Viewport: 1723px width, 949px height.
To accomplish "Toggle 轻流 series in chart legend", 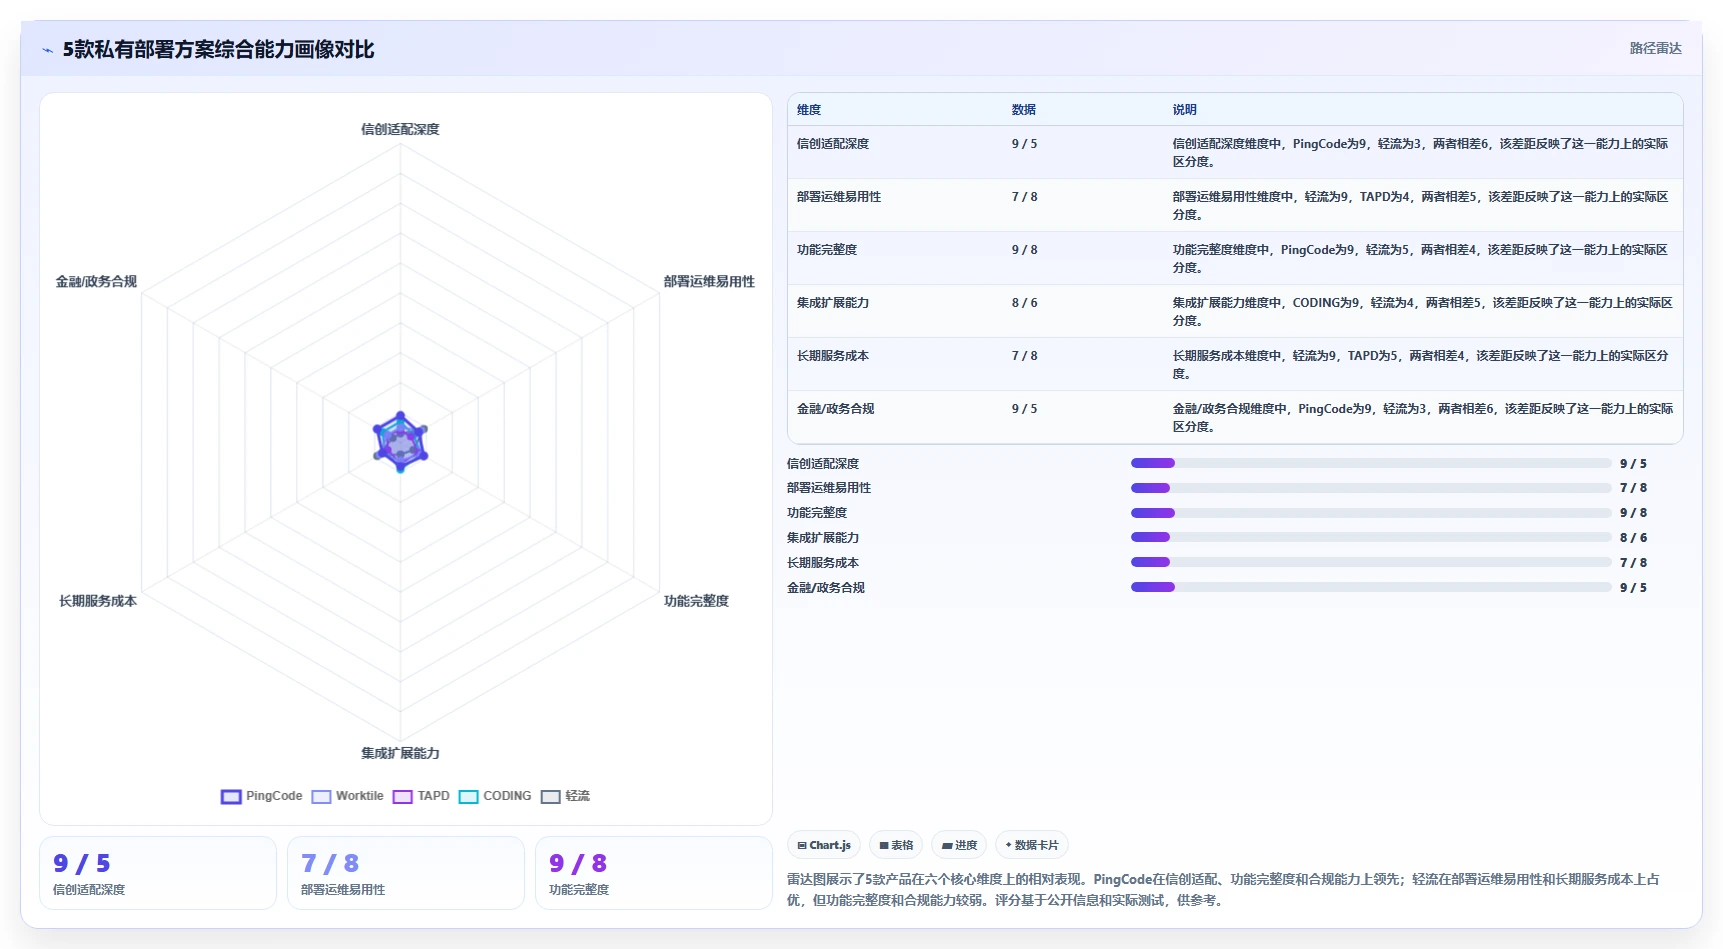I will (565, 796).
